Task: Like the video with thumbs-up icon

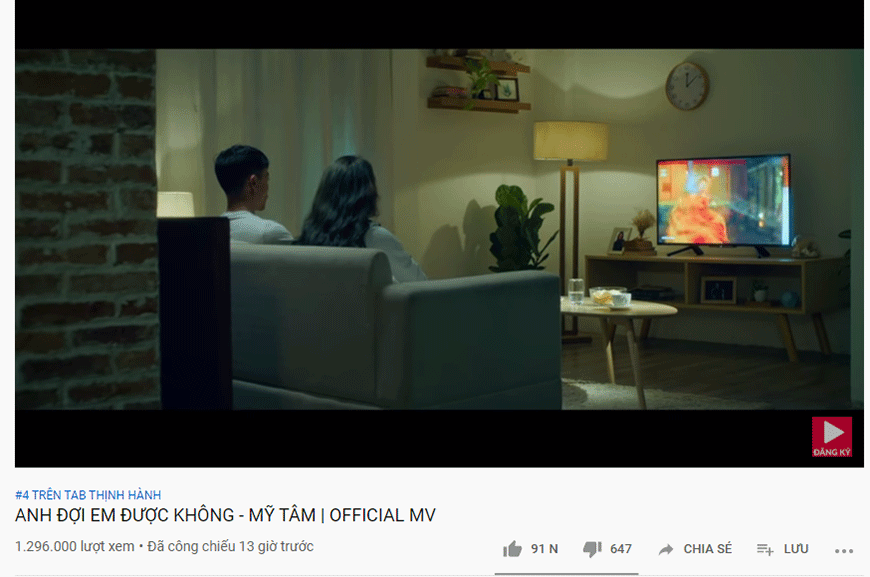Action: (x=512, y=549)
